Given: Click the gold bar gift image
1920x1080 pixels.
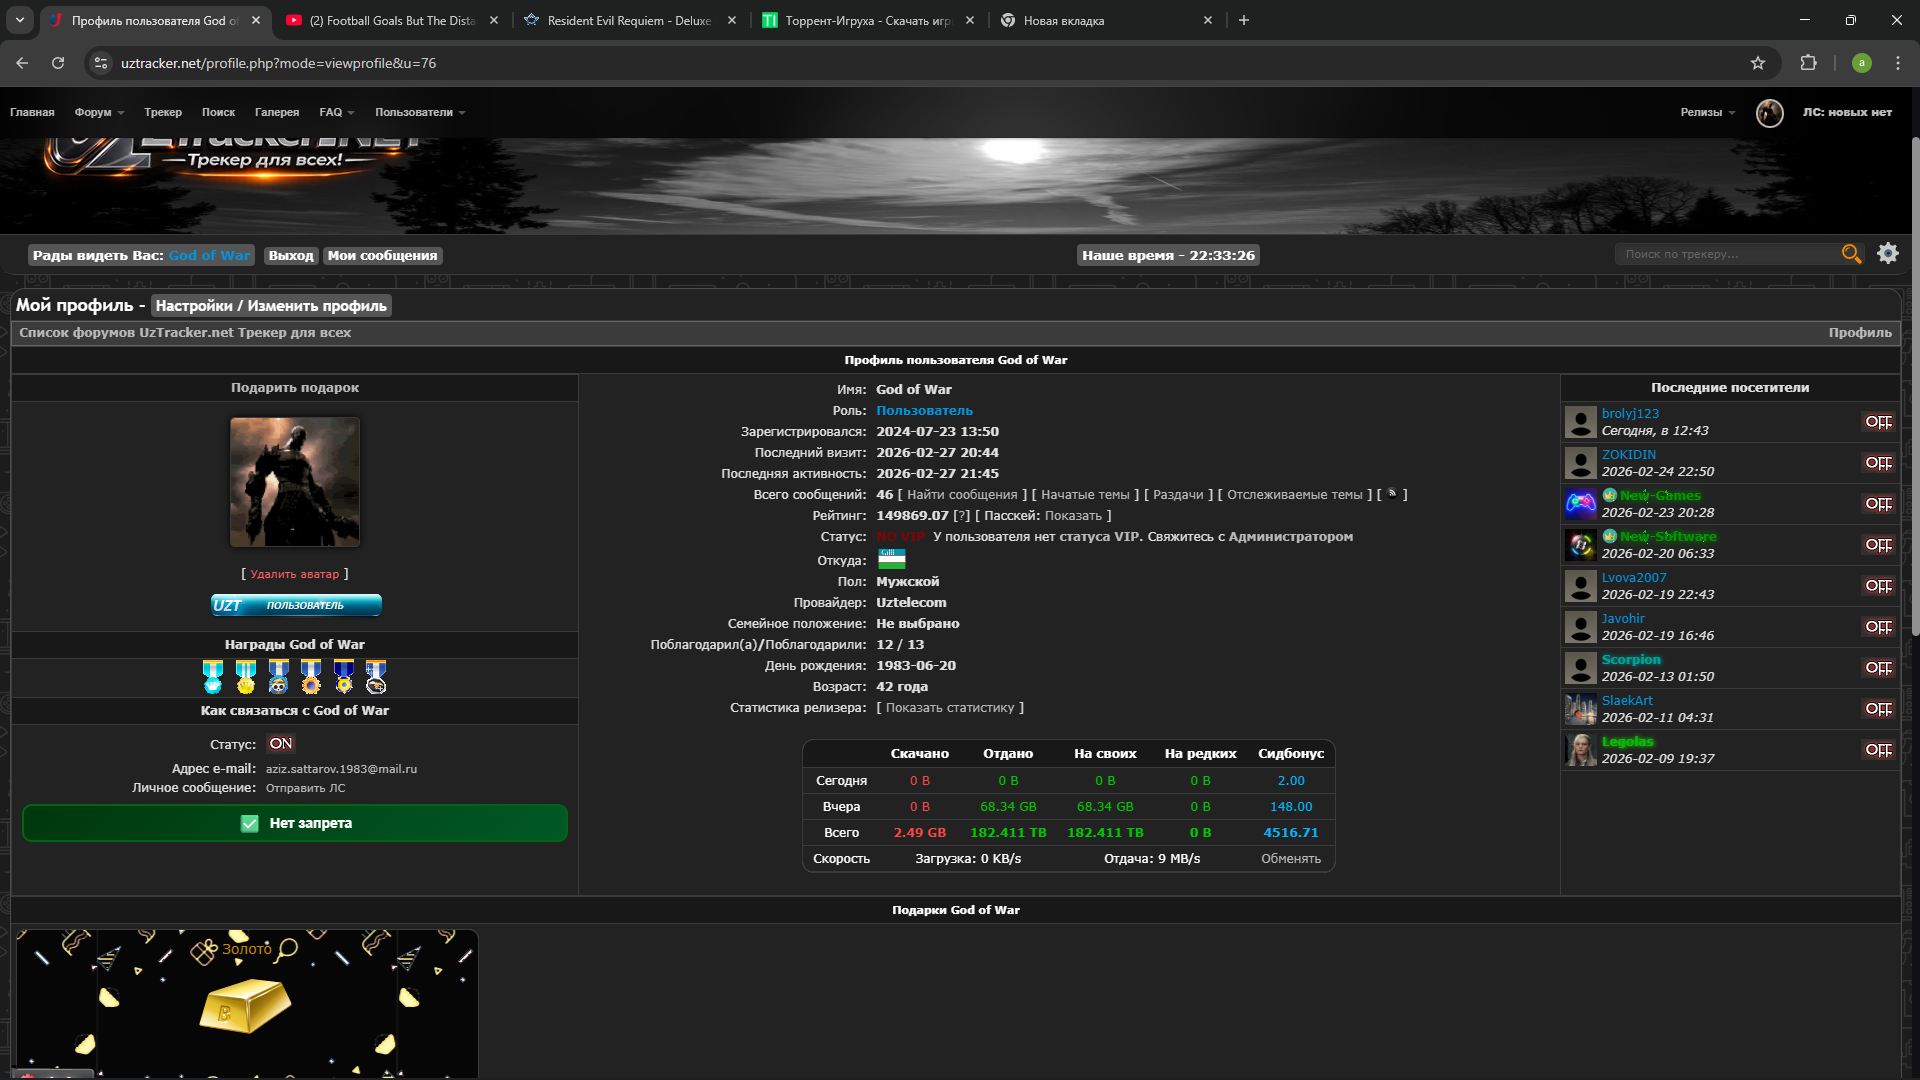Looking at the screenshot, I should (x=245, y=1006).
